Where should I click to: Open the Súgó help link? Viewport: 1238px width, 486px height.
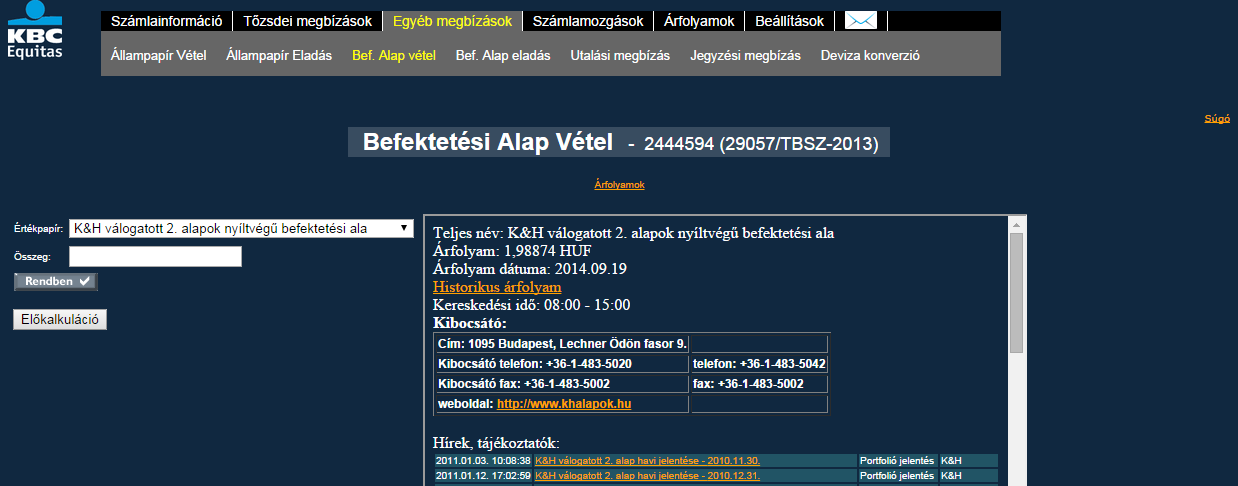(x=1216, y=118)
